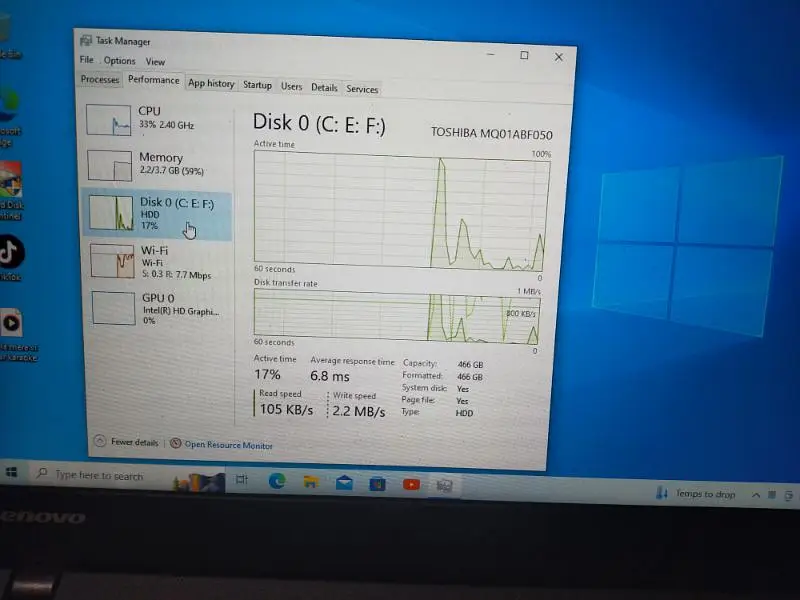Maximize the Task Manager window
Viewport: 800px width, 600px height.
click(524, 55)
